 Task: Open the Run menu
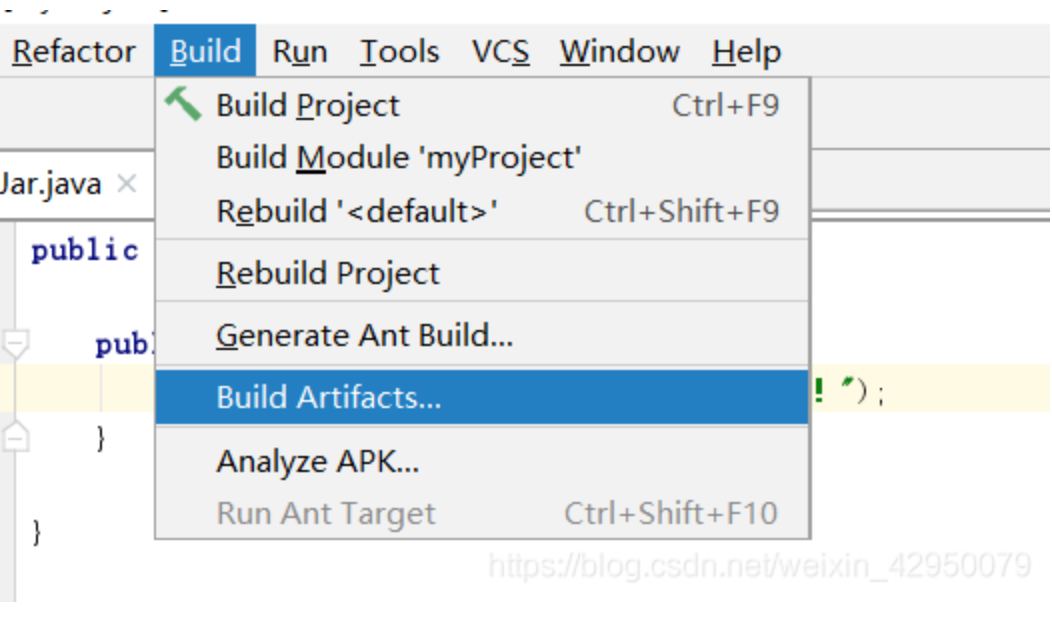(300, 51)
